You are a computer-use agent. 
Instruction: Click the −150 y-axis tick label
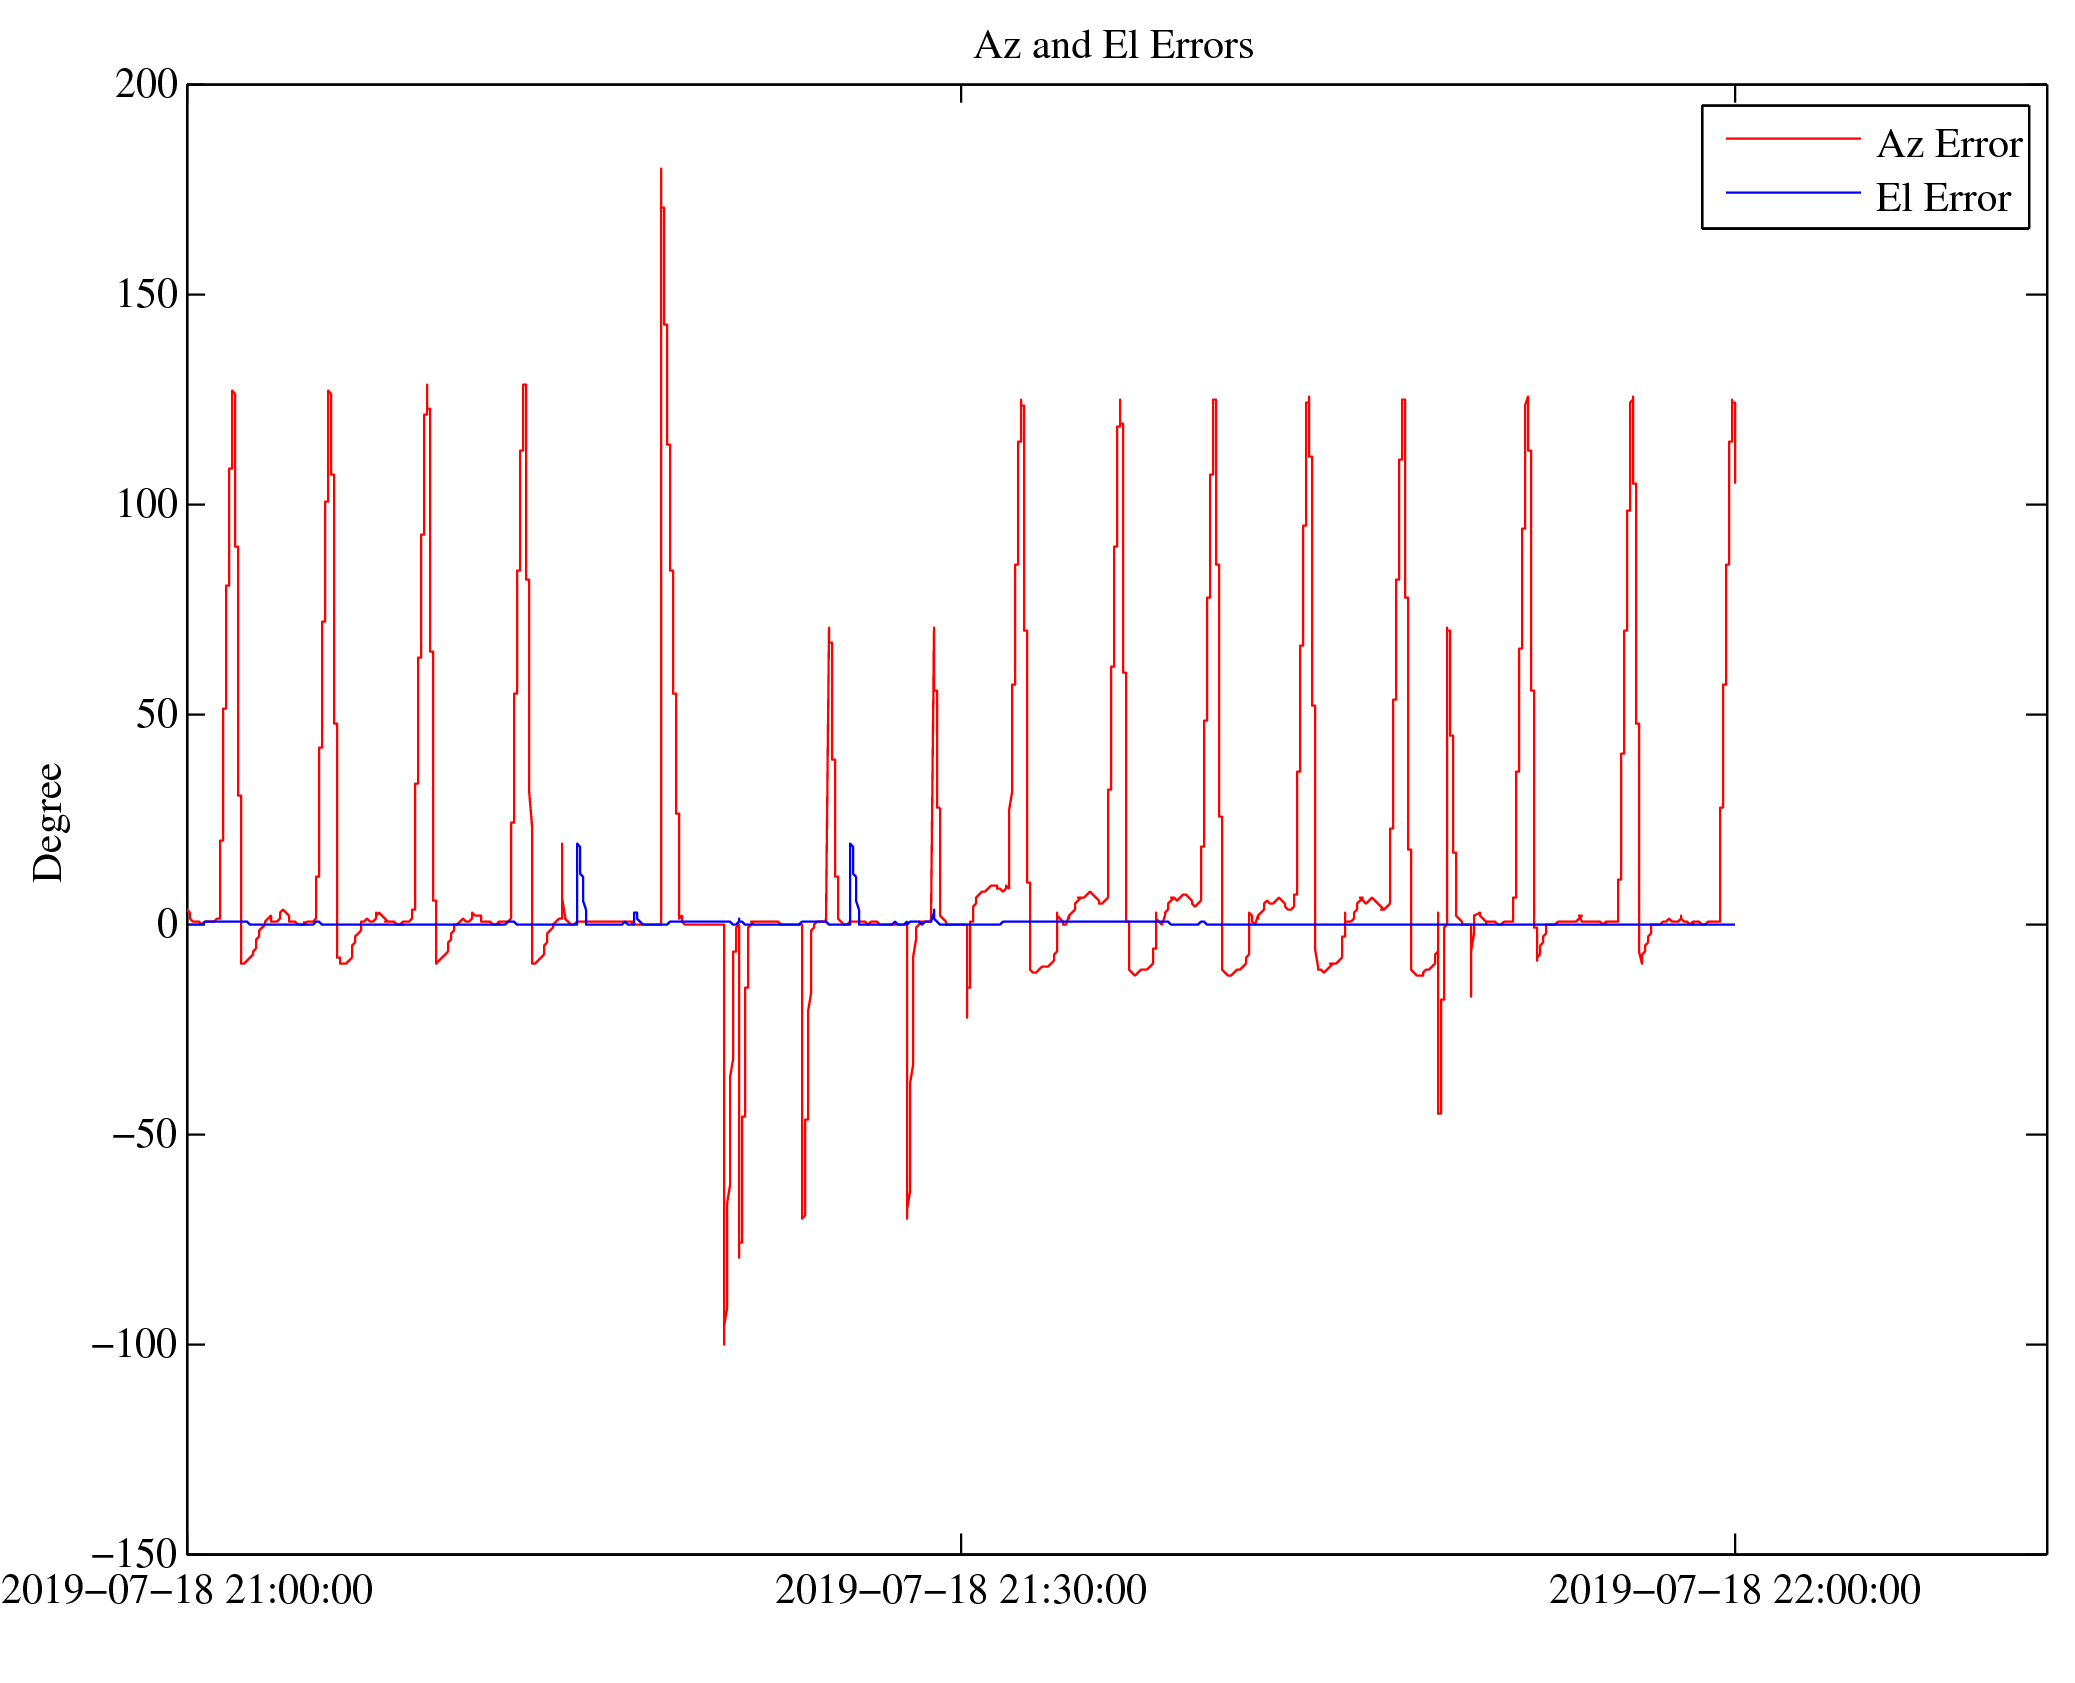pyautogui.click(x=134, y=1555)
